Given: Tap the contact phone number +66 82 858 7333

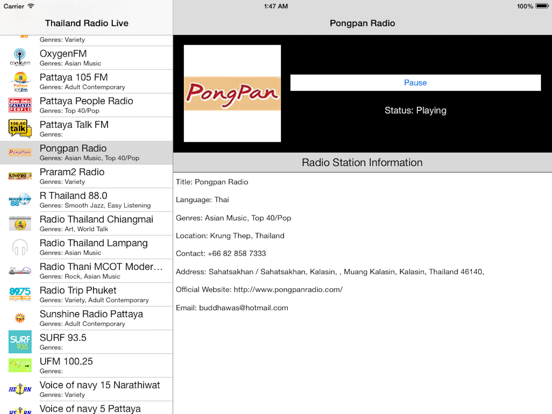Looking at the screenshot, I should pyautogui.click(x=237, y=253).
